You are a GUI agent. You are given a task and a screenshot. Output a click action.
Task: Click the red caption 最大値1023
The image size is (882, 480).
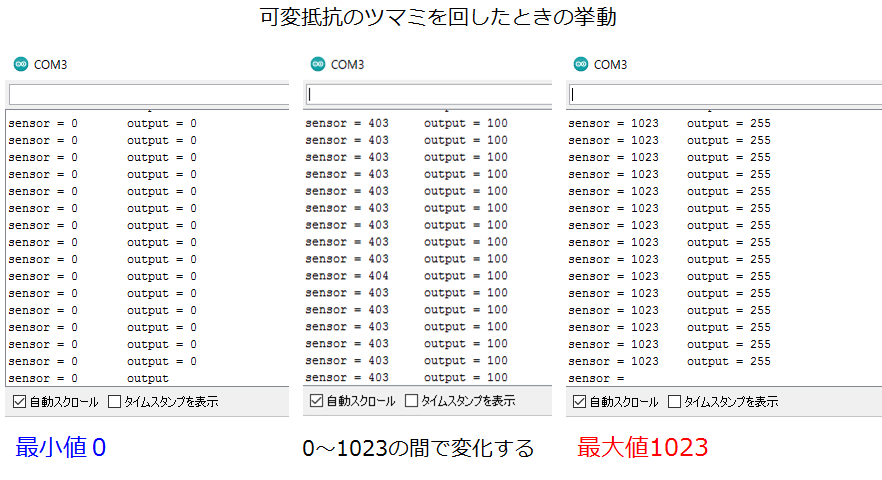click(642, 447)
